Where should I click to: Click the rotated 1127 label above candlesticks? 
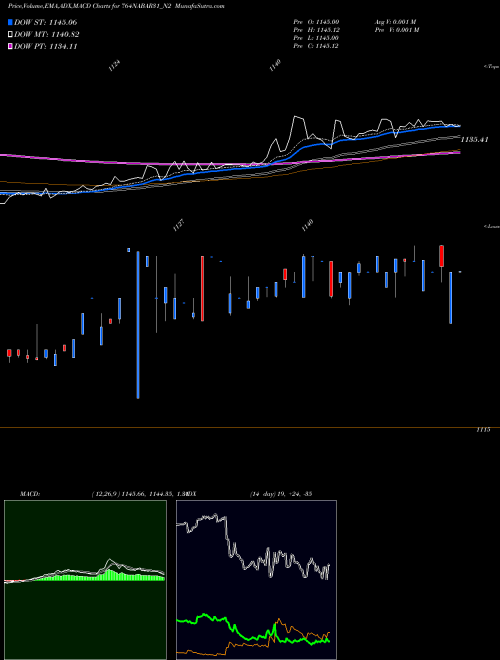179,226
